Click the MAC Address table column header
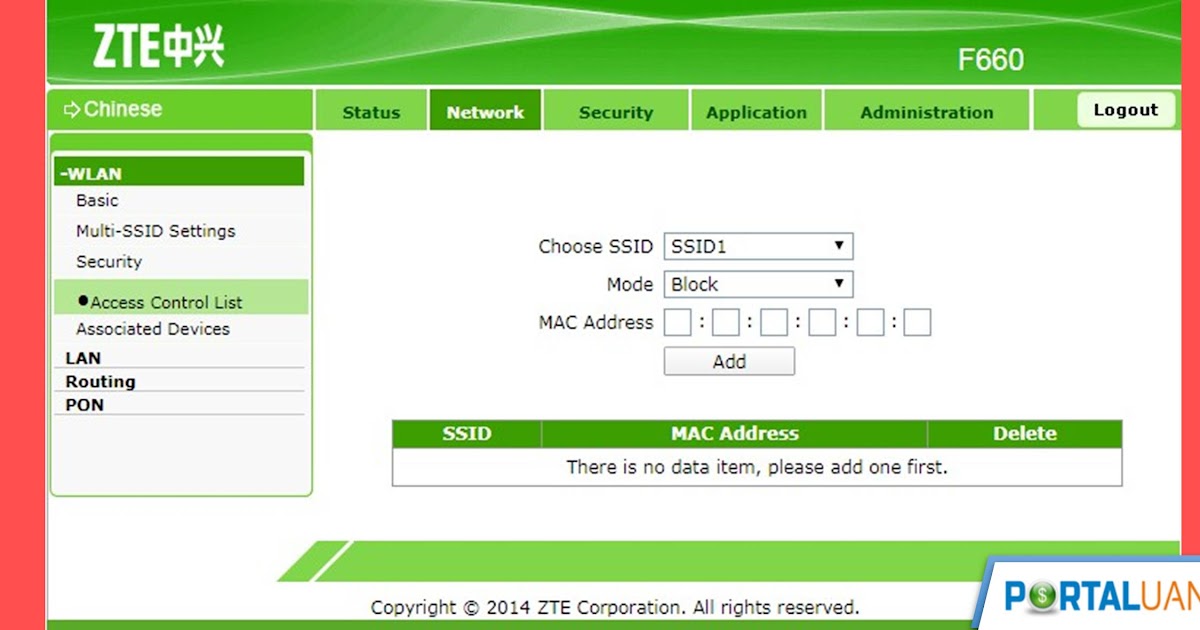 (735, 434)
